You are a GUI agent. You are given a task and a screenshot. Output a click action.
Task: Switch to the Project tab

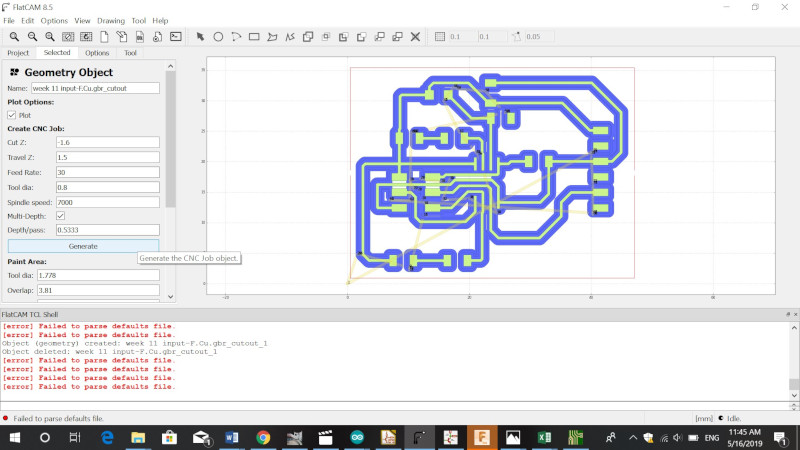point(18,53)
